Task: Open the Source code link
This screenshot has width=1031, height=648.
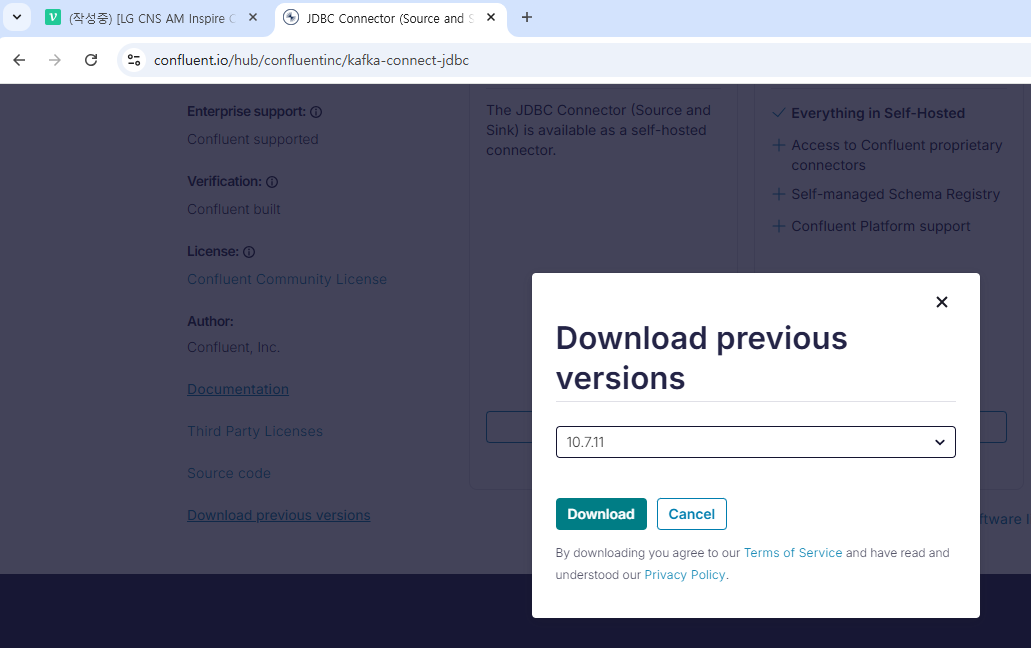Action: pos(229,473)
